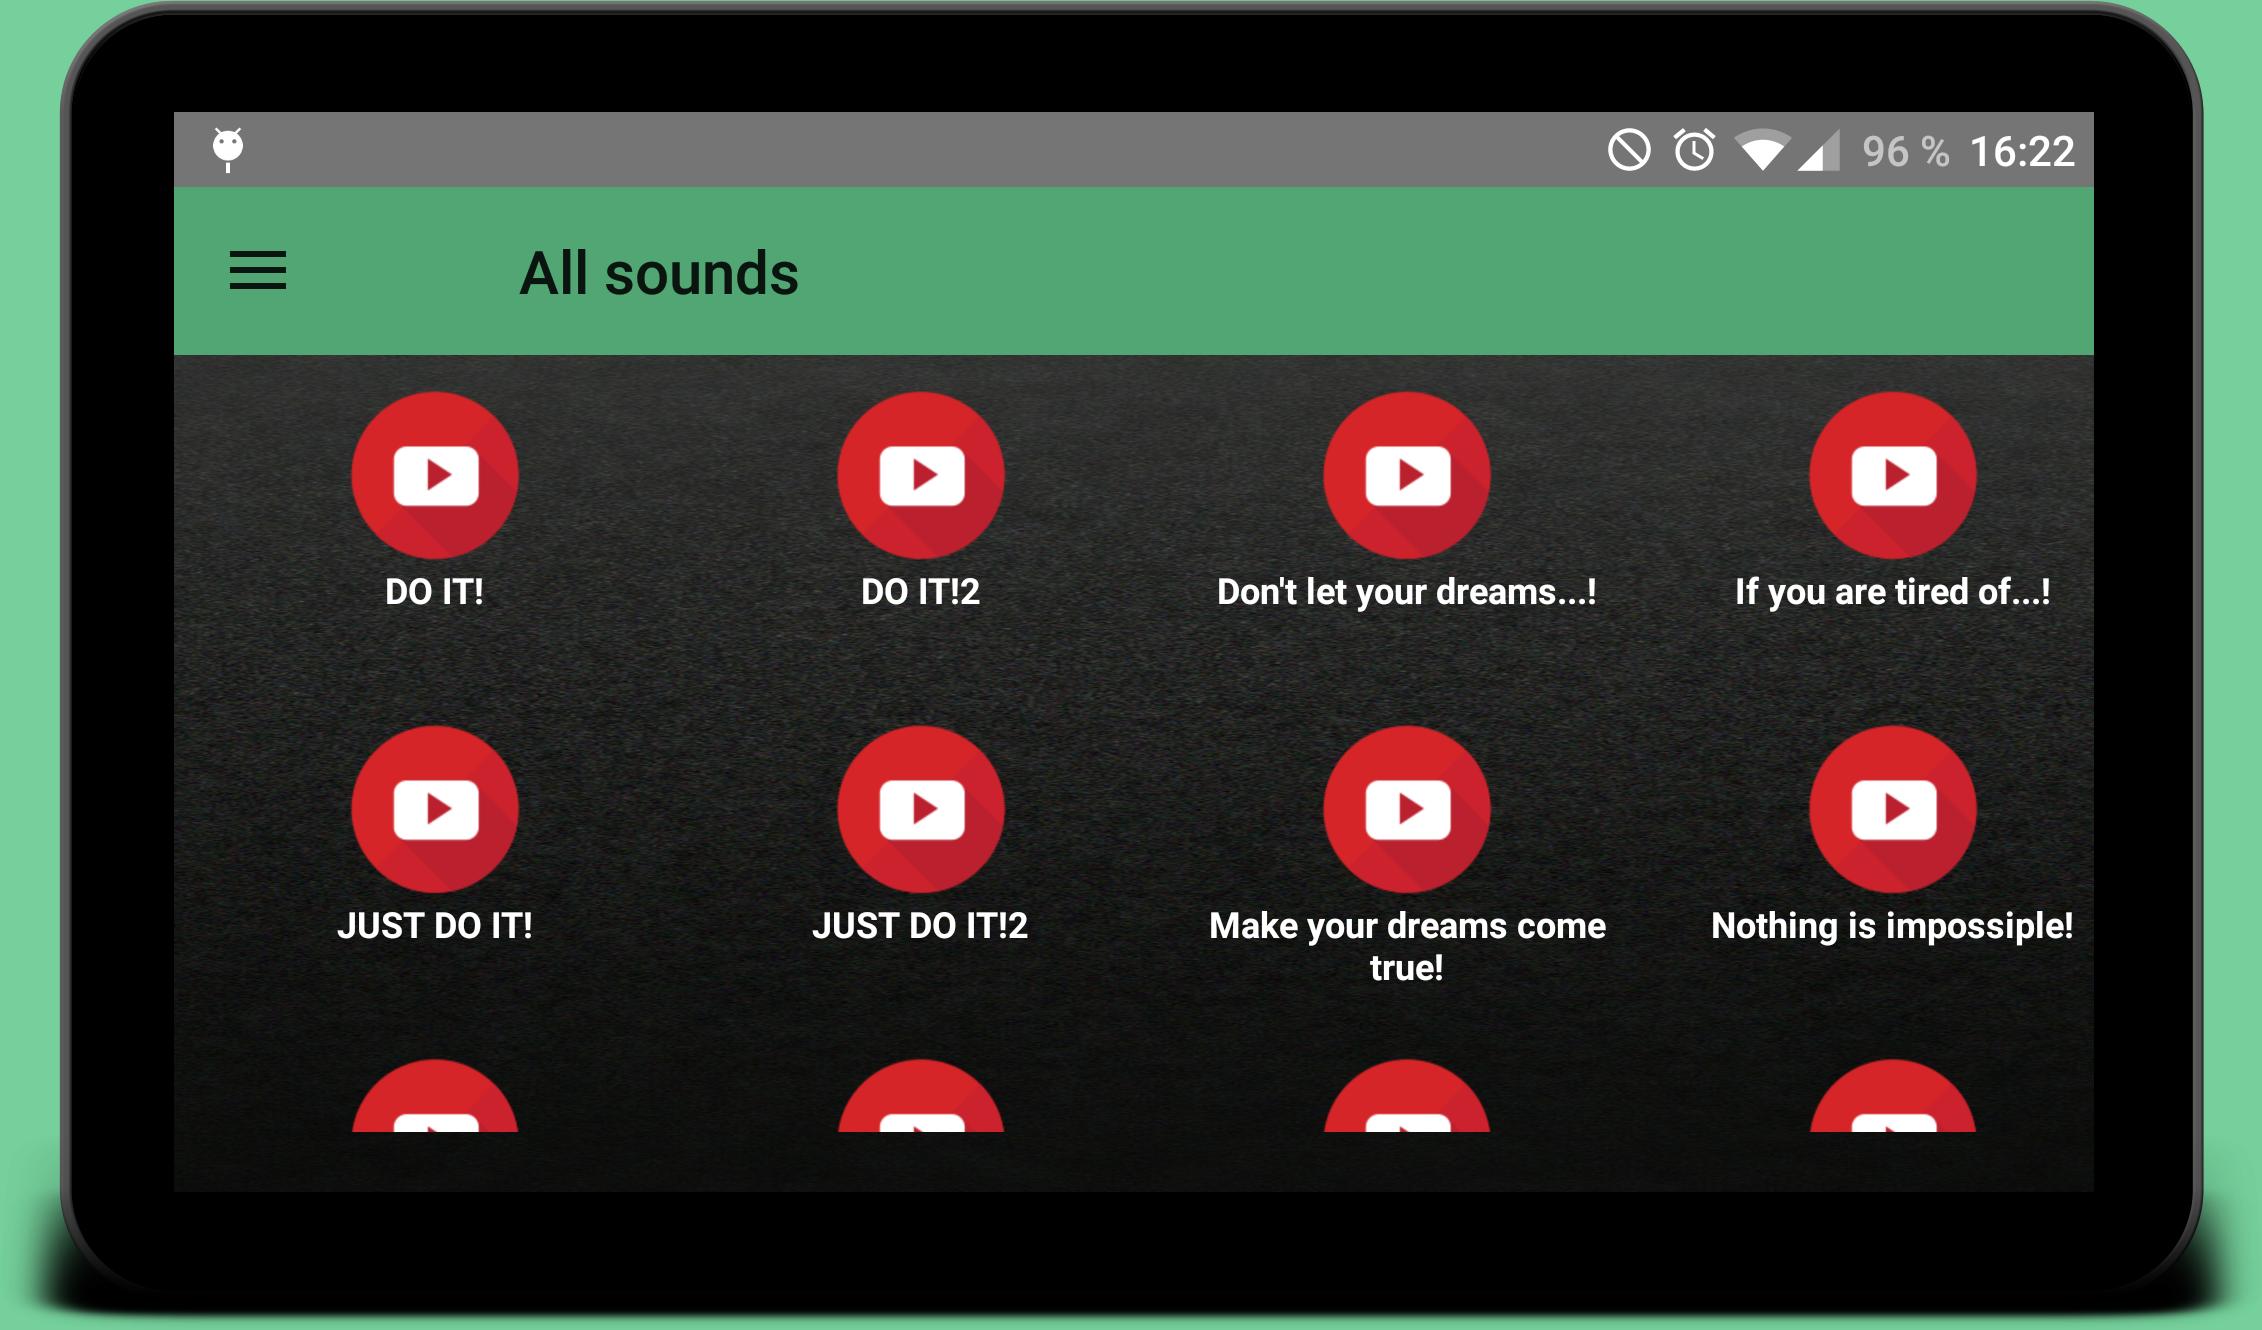Tap the 96 % battery indicator

coord(1906,152)
